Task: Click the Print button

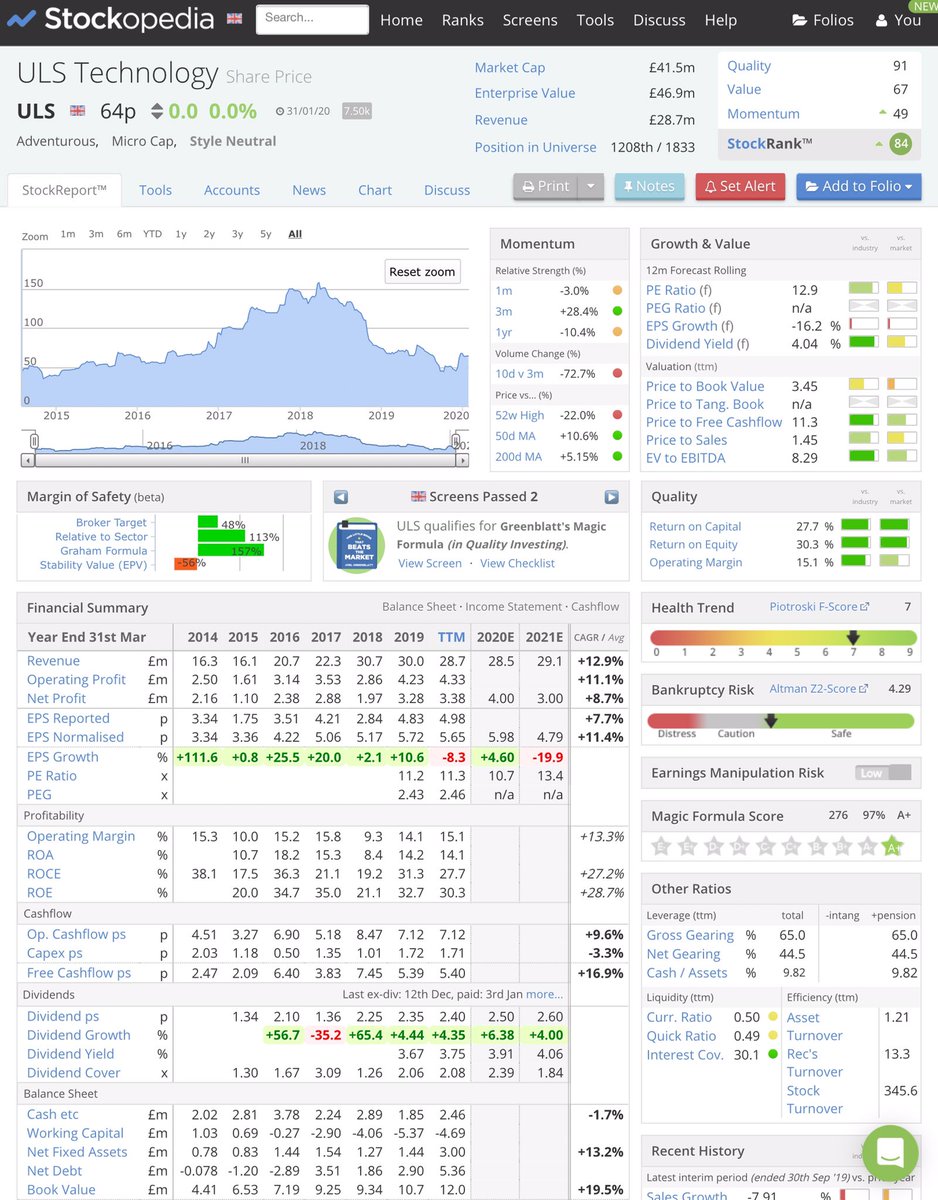Action: (x=547, y=186)
